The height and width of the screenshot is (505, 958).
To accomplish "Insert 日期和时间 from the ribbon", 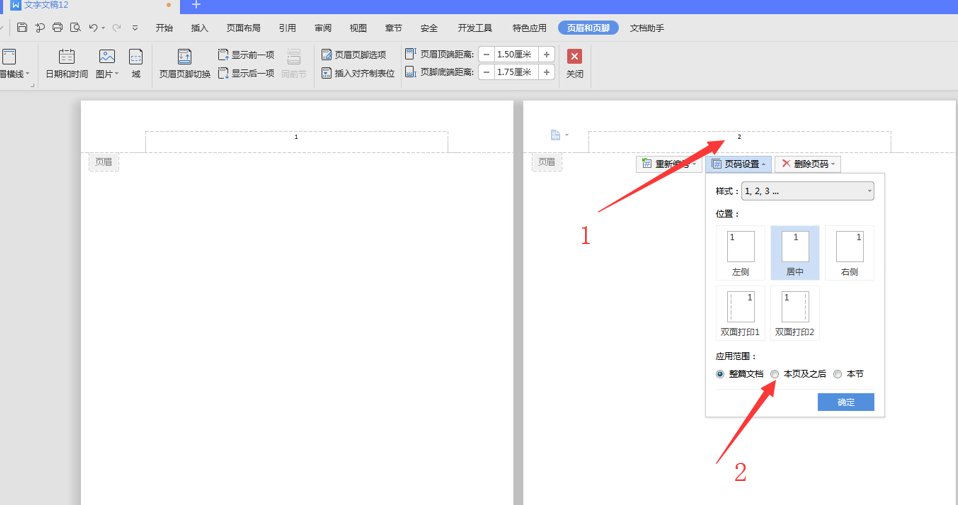I will pos(67,64).
